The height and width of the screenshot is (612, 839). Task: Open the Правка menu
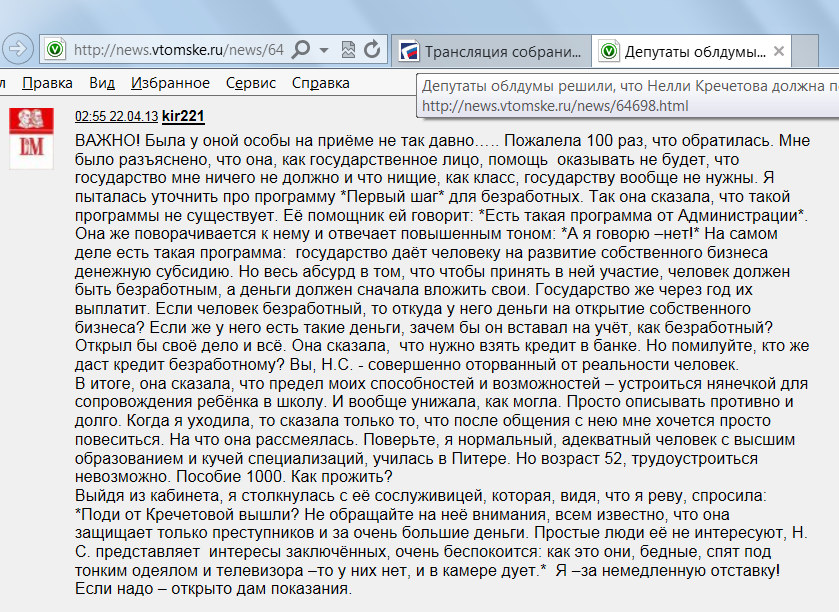47,83
